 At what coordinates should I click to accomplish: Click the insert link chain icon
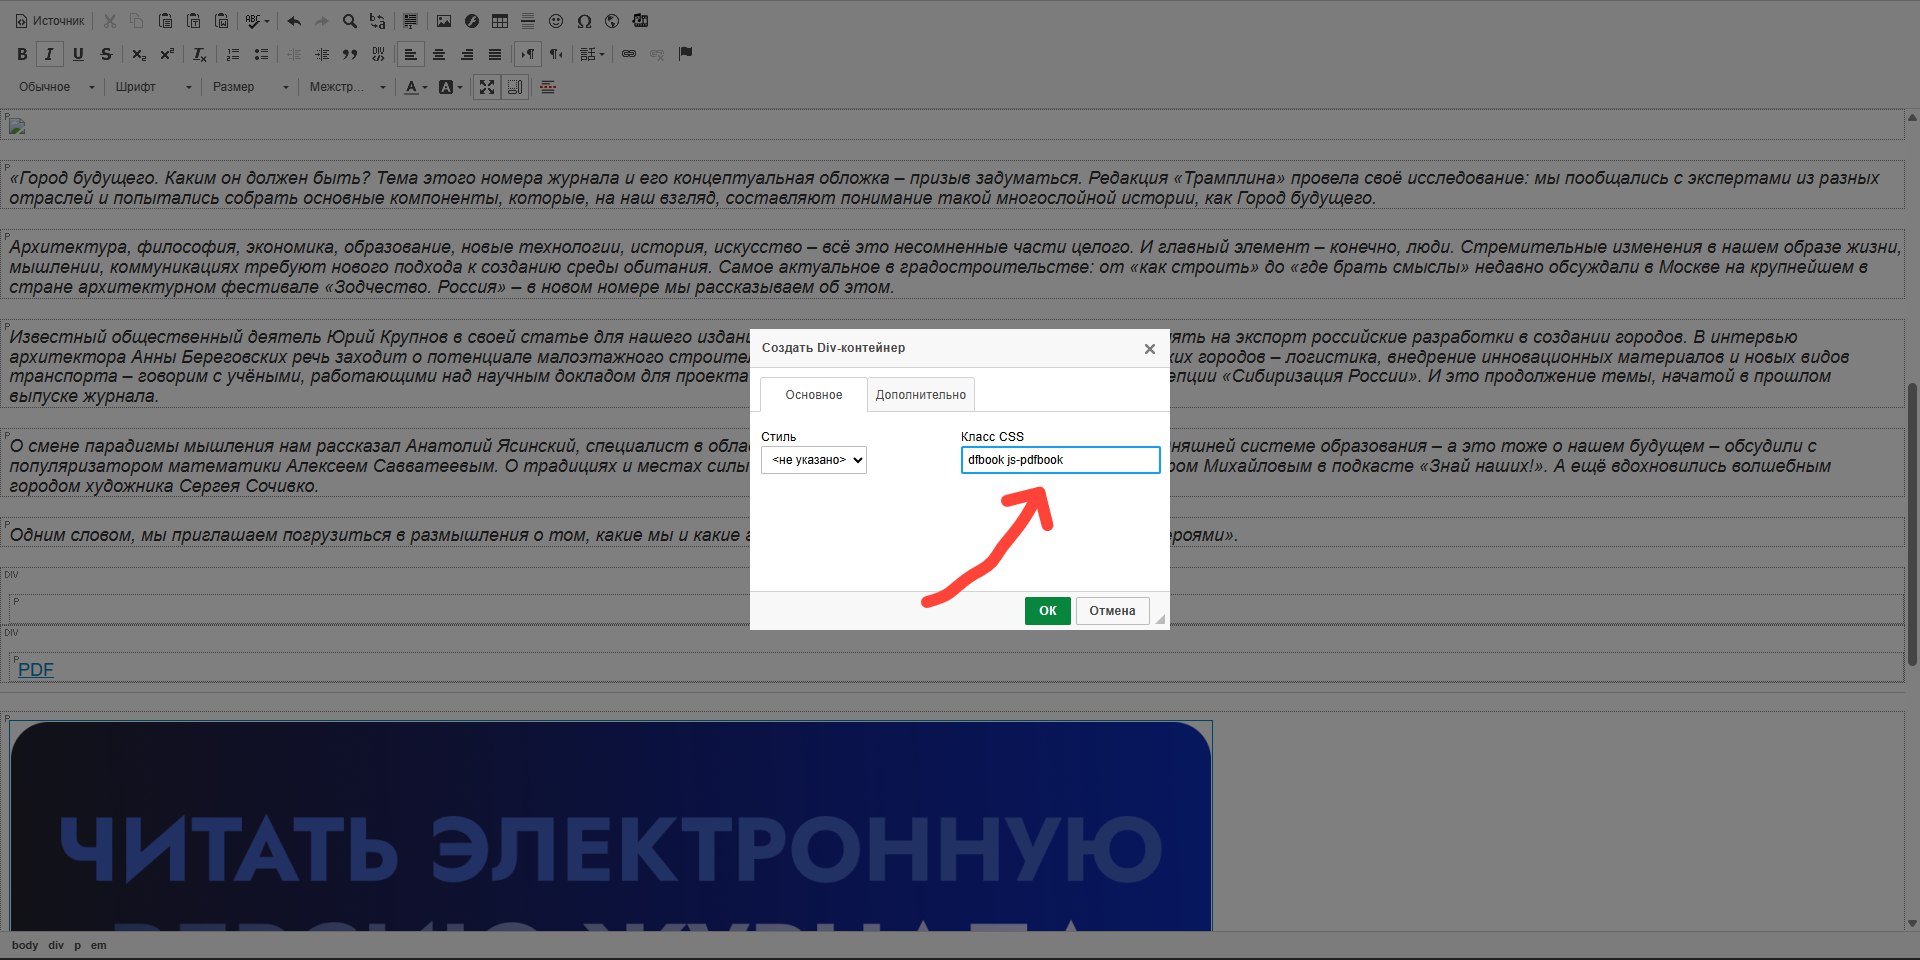[629, 54]
